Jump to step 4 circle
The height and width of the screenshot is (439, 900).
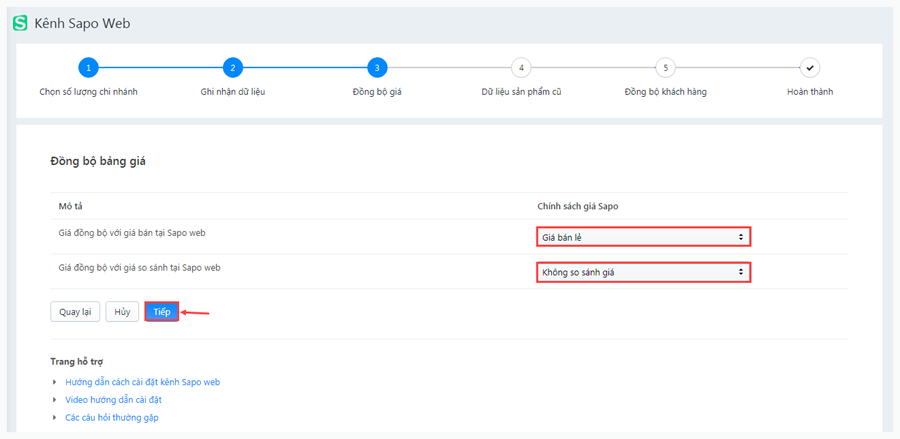click(x=521, y=68)
